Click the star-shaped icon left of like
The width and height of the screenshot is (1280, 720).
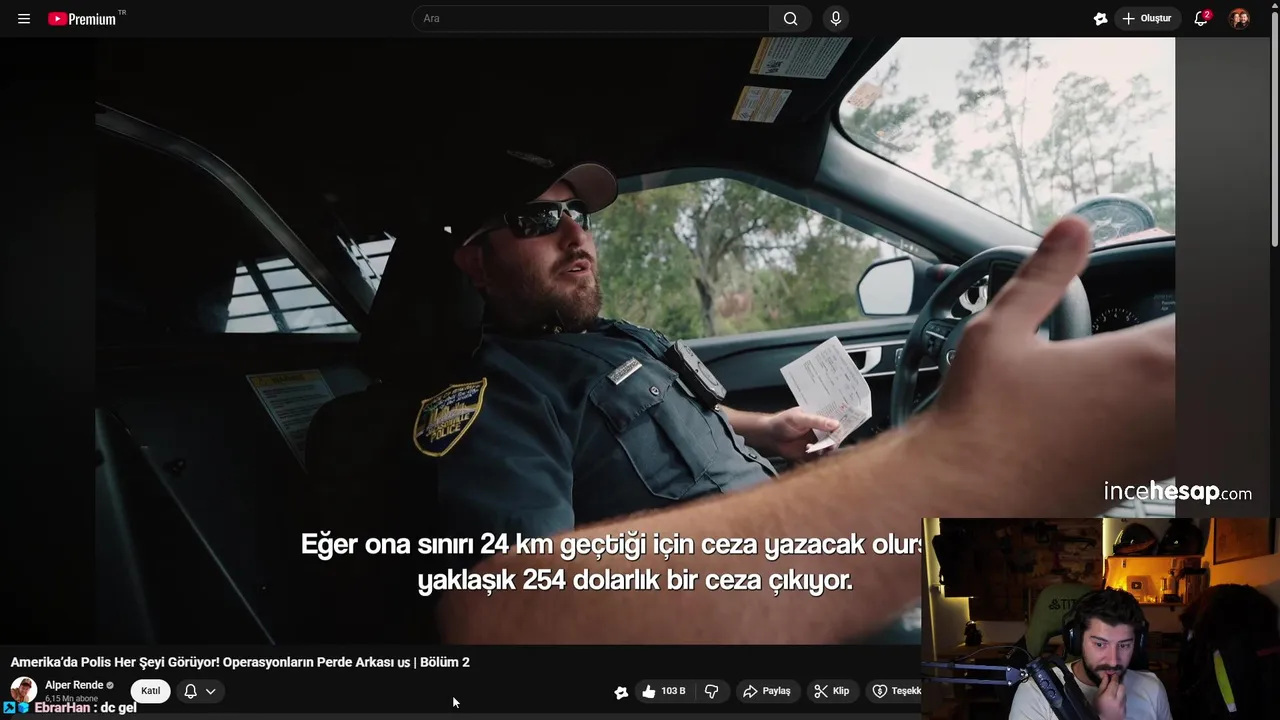[x=621, y=692]
